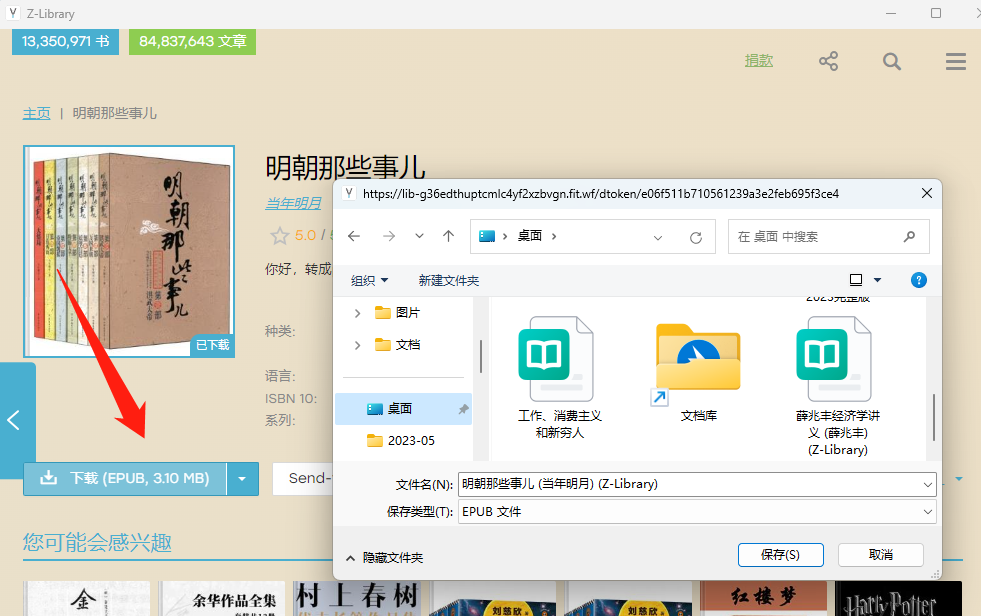The height and width of the screenshot is (616, 981).
Task: Click the 桌面 segment in address bar
Action: point(529,236)
